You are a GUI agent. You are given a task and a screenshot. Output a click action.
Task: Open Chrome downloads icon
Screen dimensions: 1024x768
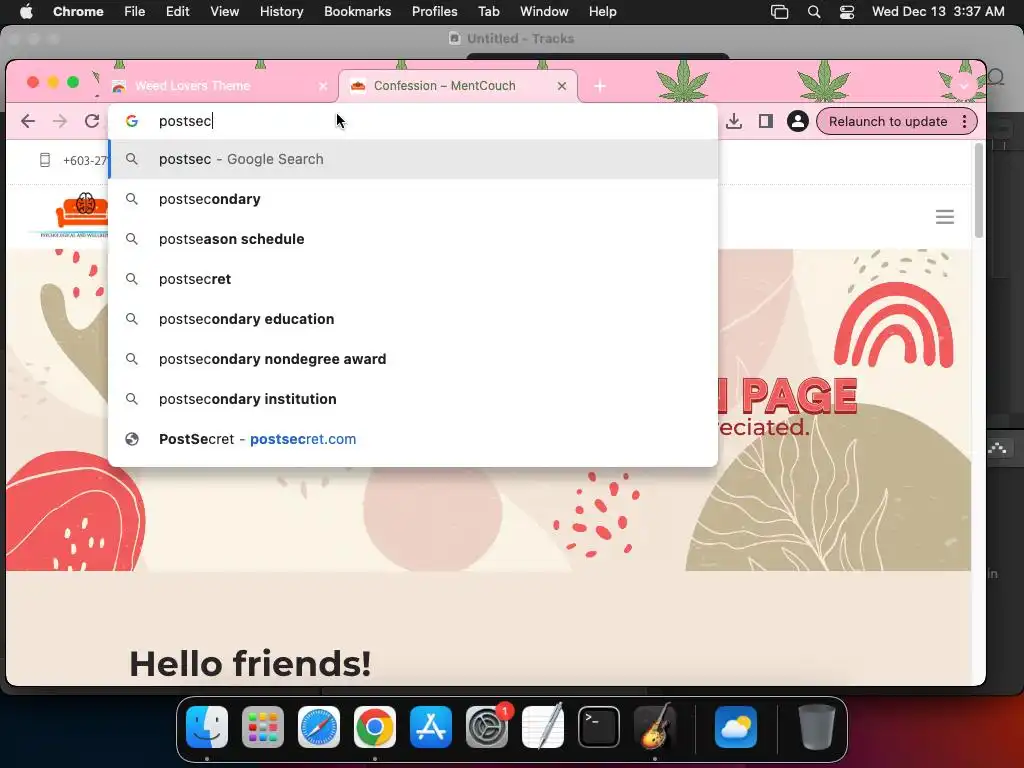(734, 121)
